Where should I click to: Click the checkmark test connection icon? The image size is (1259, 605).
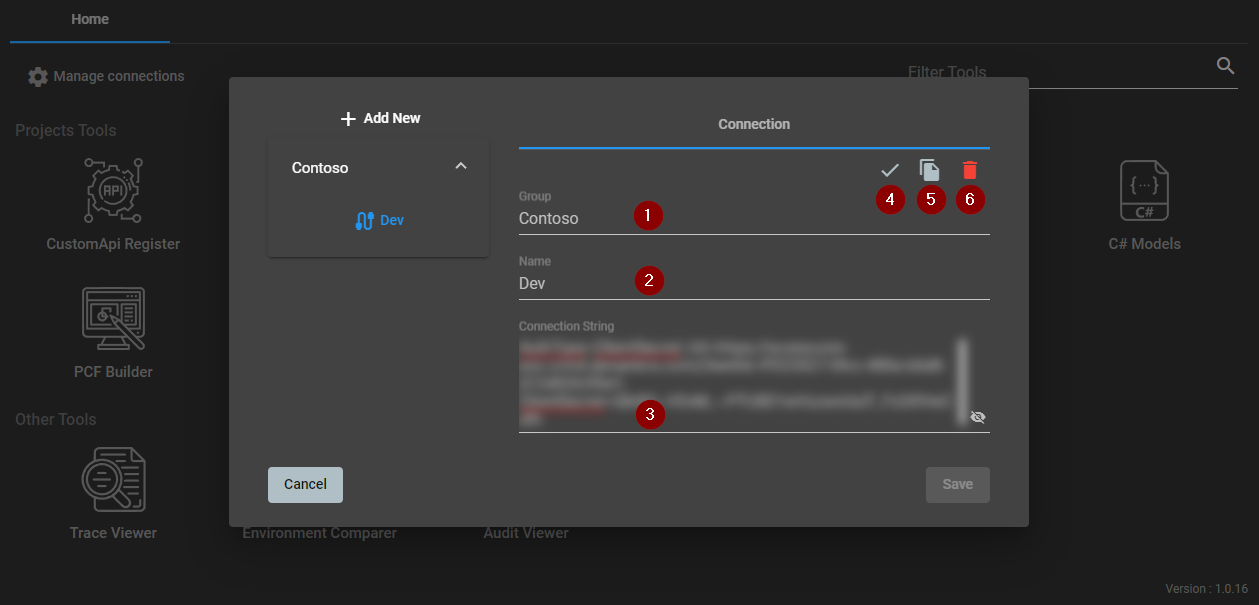890,170
